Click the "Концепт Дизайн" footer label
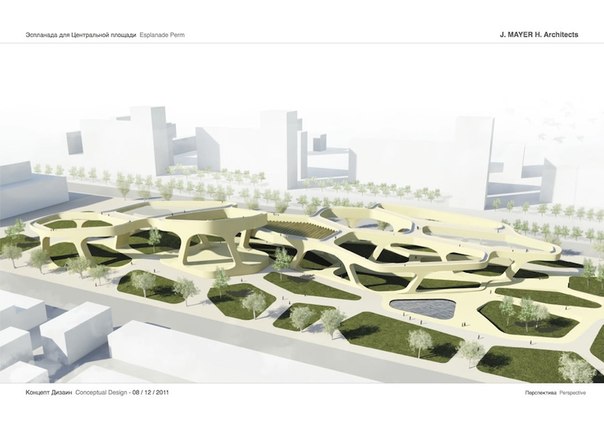This screenshot has width=604, height=427. click(51, 394)
